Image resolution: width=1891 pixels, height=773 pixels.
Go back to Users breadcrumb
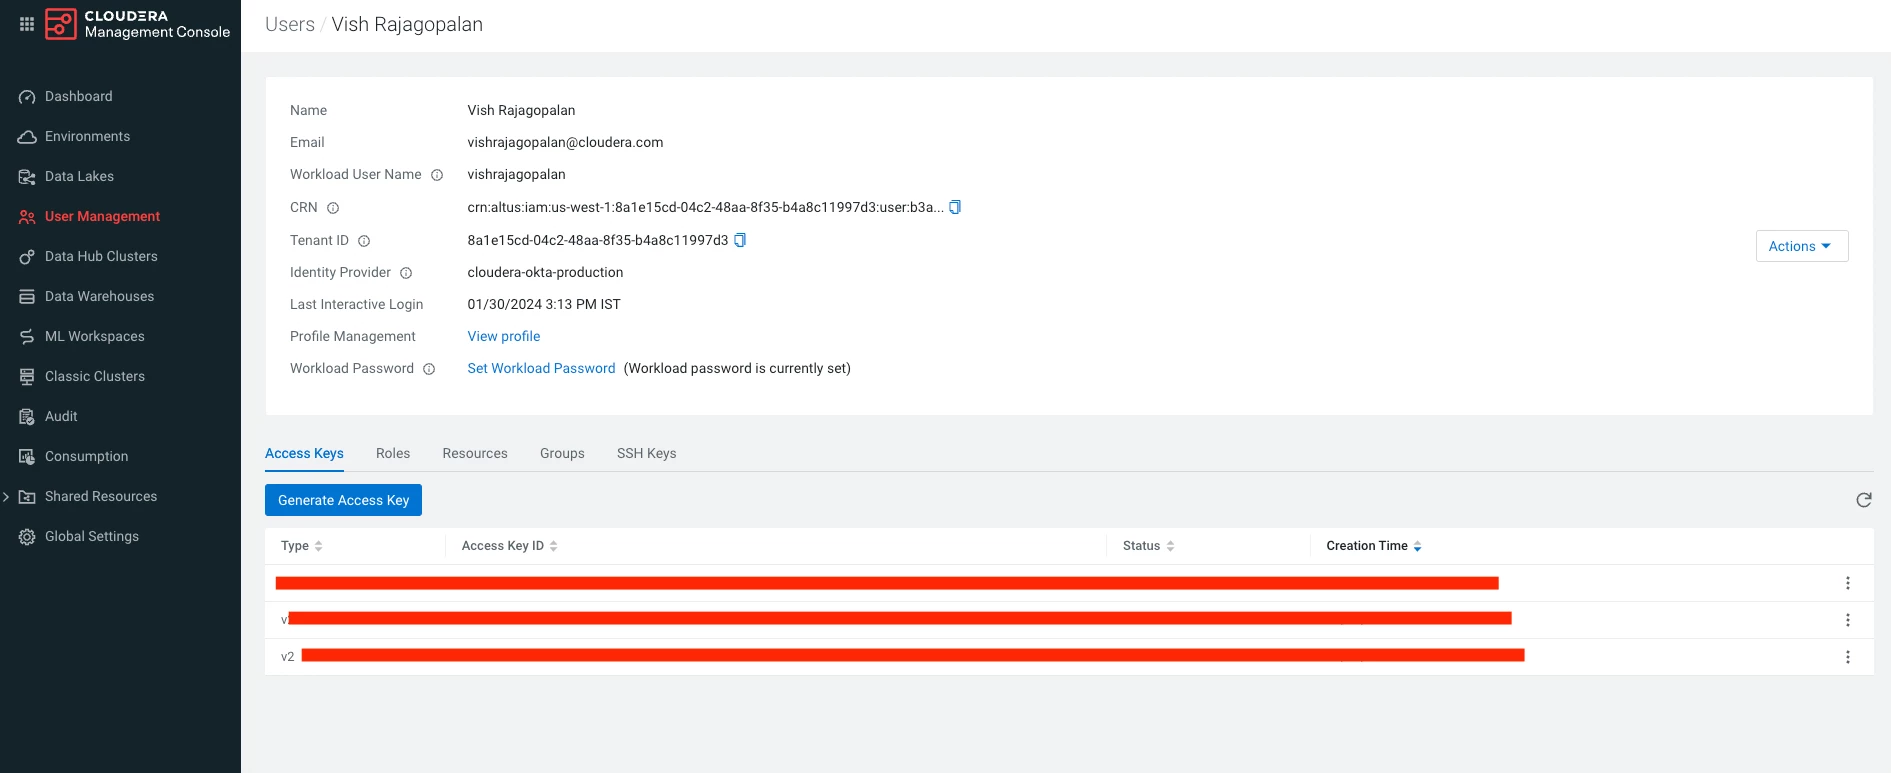click(290, 24)
